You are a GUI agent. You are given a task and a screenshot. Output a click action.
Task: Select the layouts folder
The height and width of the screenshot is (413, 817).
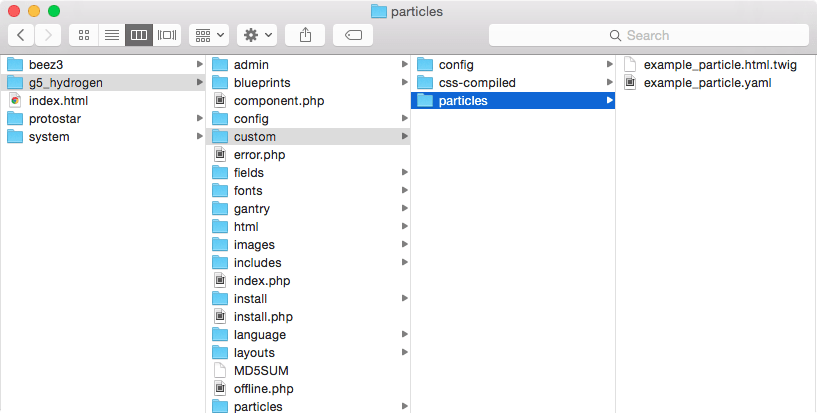point(308,353)
